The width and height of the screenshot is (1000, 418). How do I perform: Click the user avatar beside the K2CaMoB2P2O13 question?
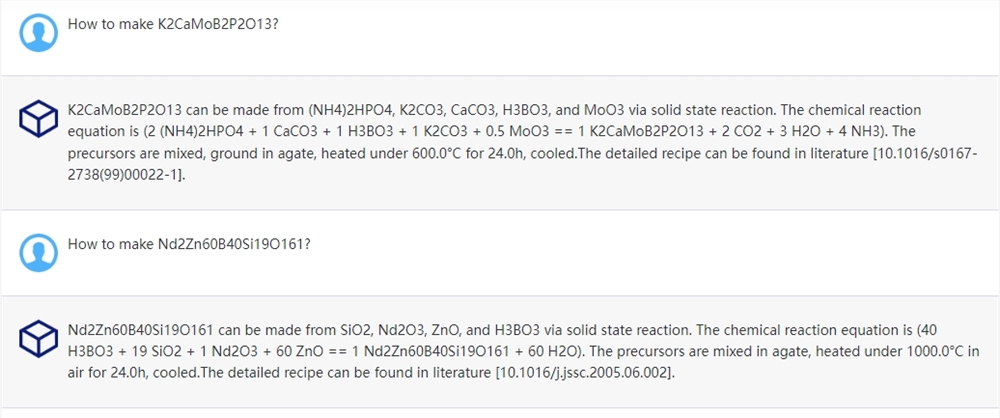click(39, 34)
